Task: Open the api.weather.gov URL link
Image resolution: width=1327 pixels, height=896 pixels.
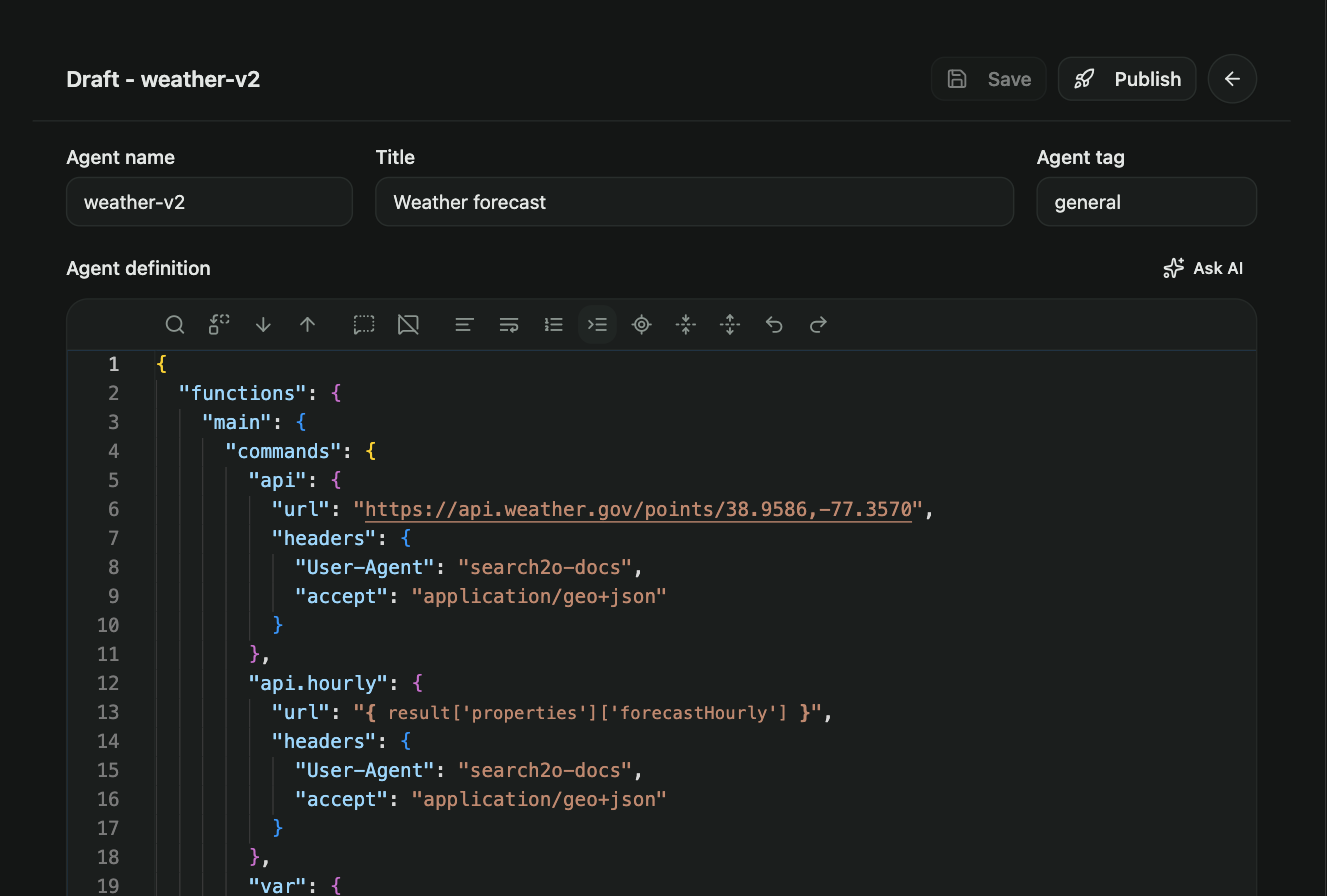Action: [638, 510]
